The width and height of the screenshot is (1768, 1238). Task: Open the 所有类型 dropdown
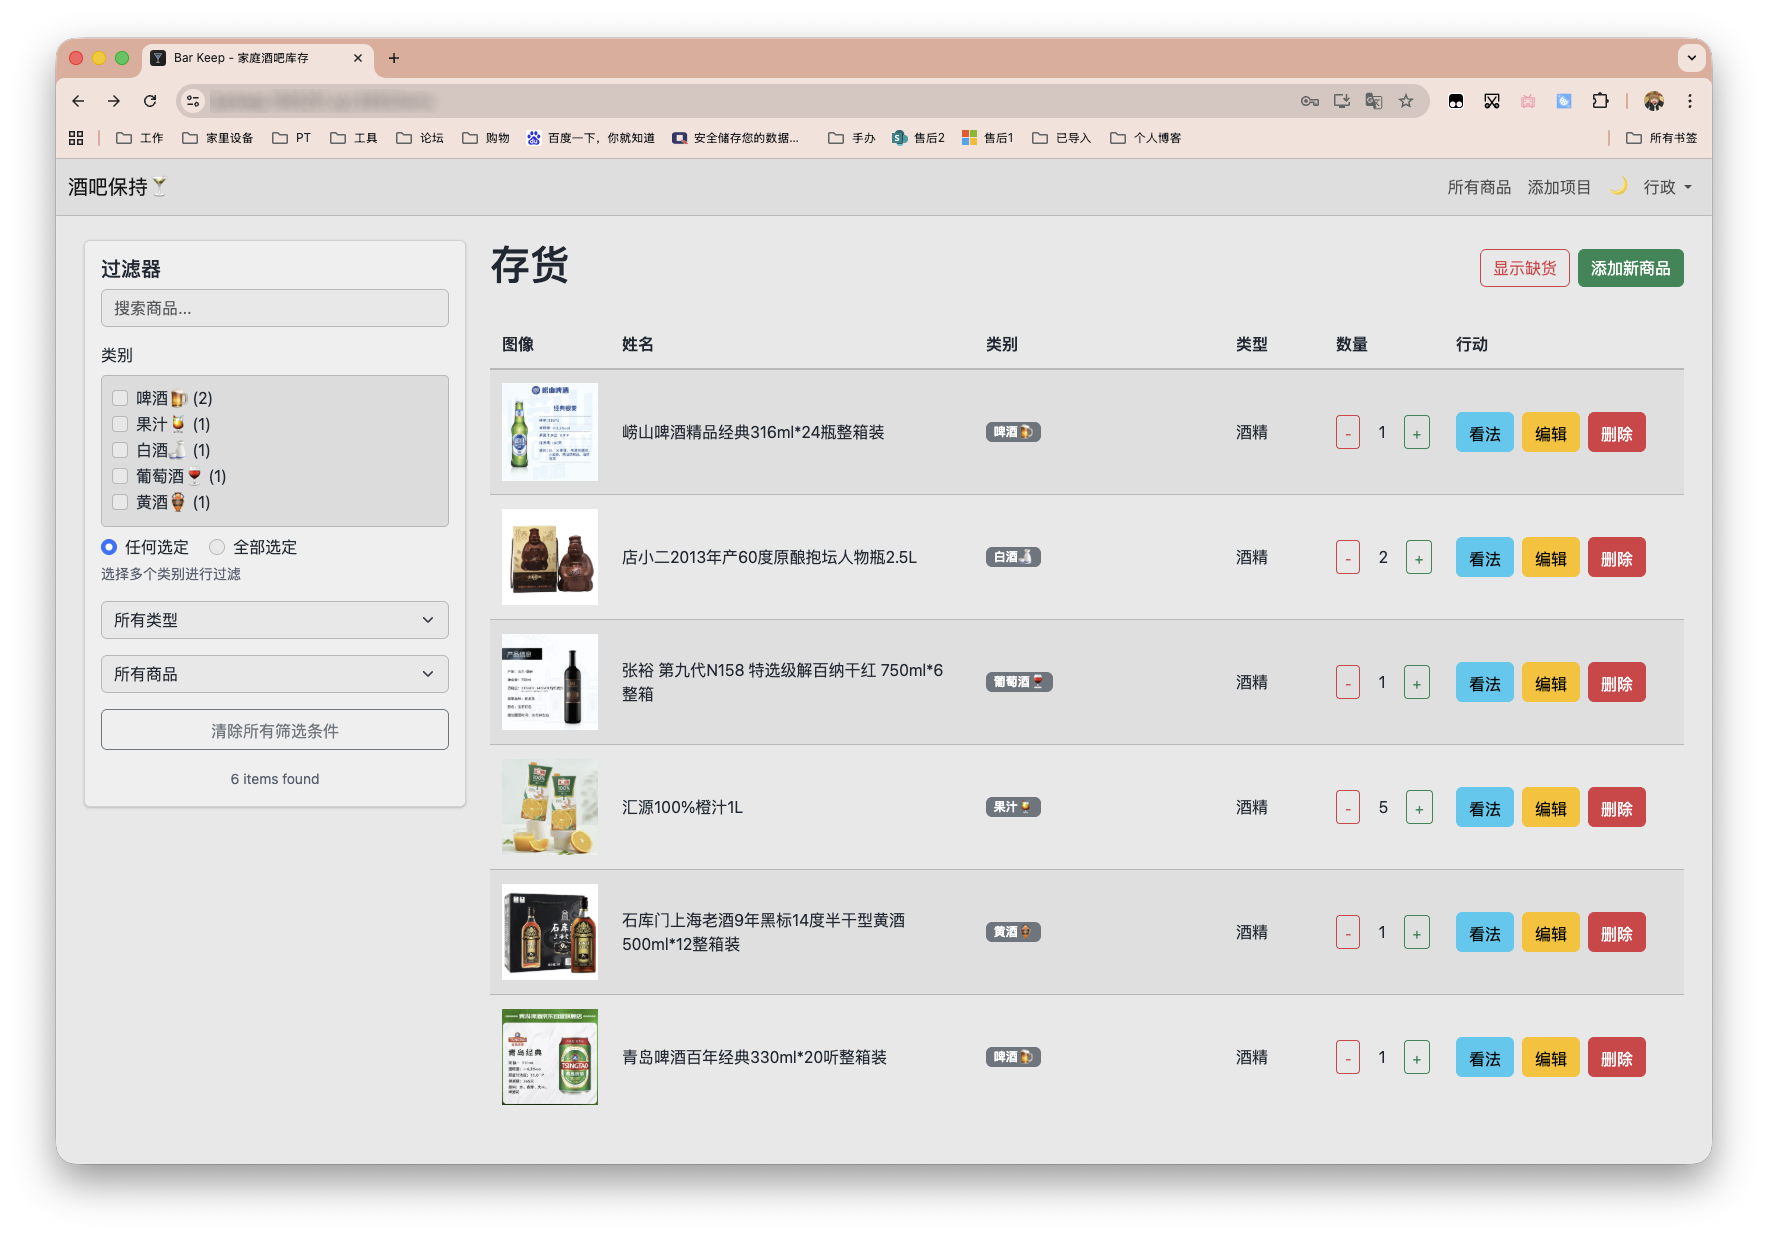tap(274, 620)
